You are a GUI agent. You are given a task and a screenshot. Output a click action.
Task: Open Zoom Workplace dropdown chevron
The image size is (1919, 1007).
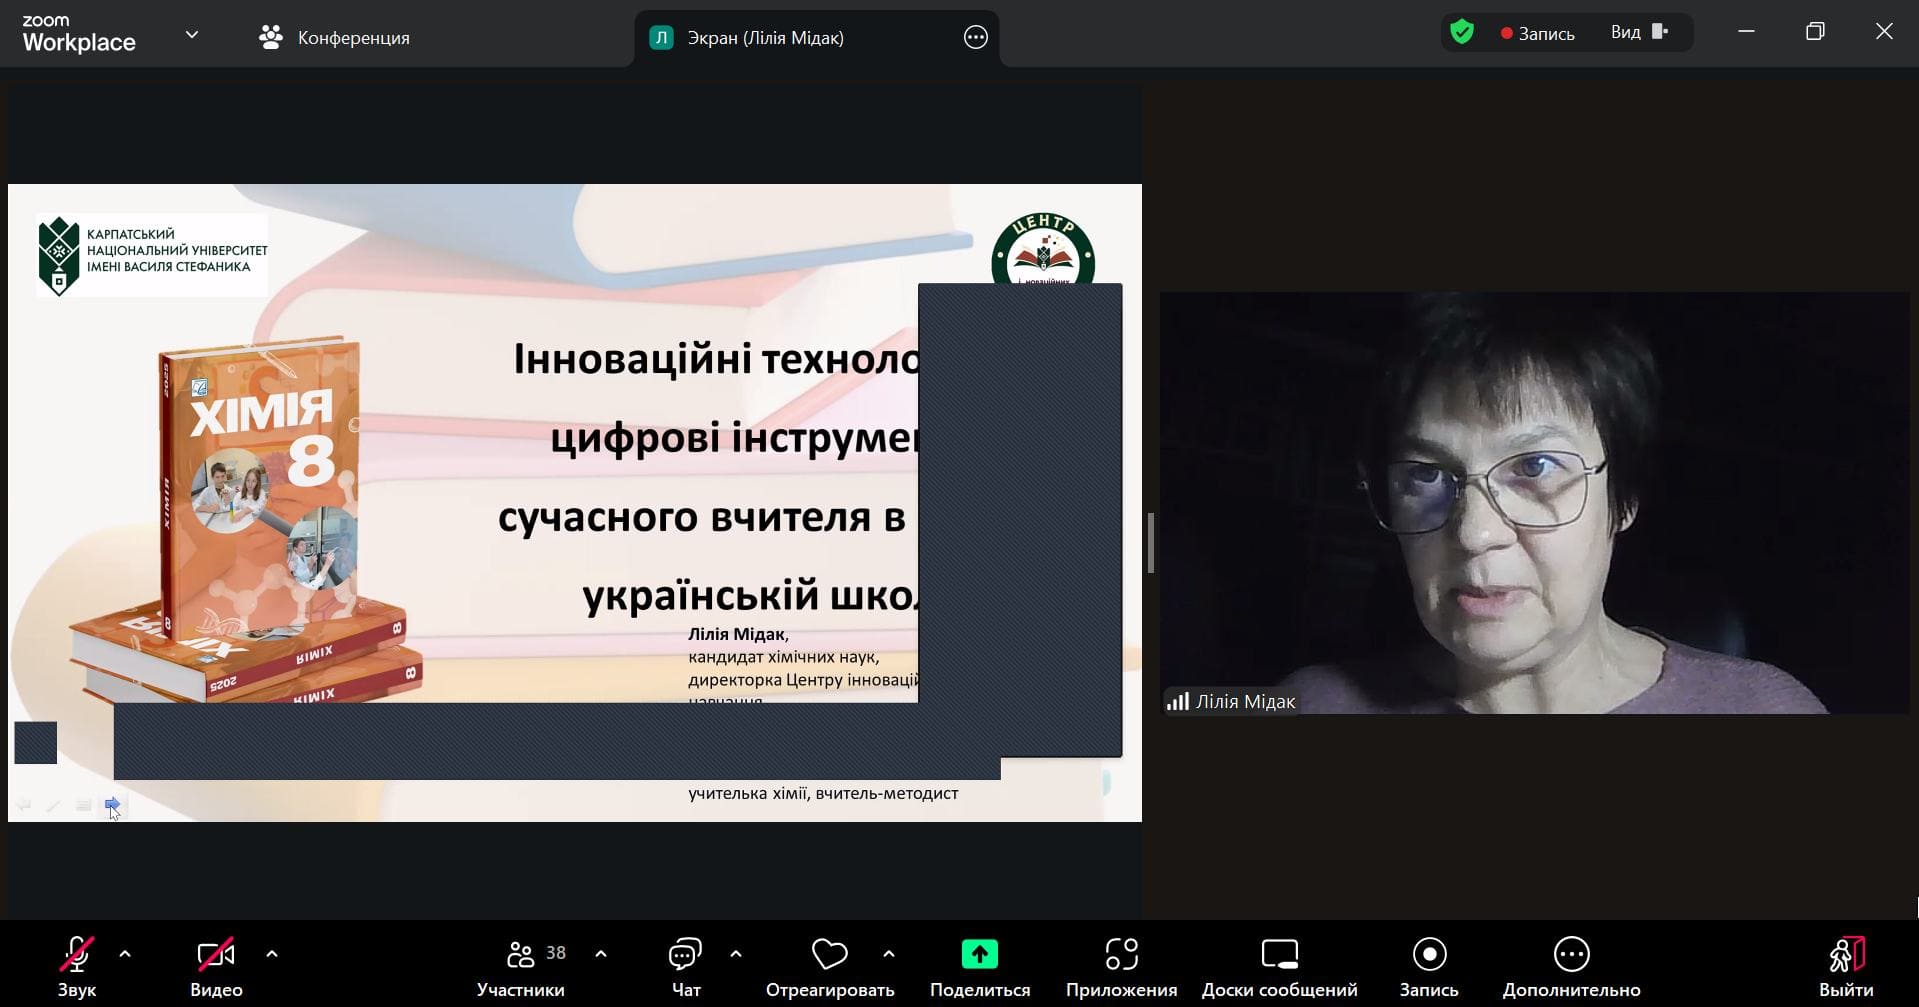click(192, 35)
